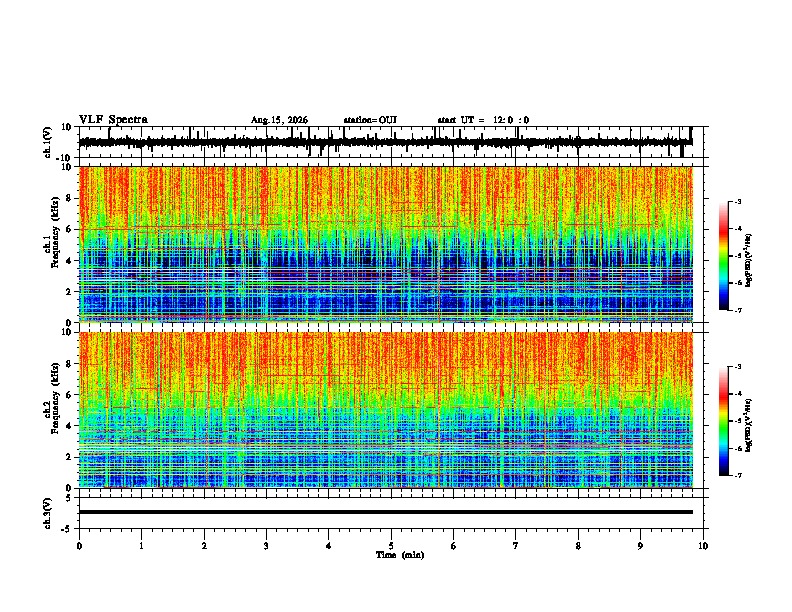Click the flat black ch.3 voltage trace
This screenshot has height=612, width=792.
pos(385,512)
